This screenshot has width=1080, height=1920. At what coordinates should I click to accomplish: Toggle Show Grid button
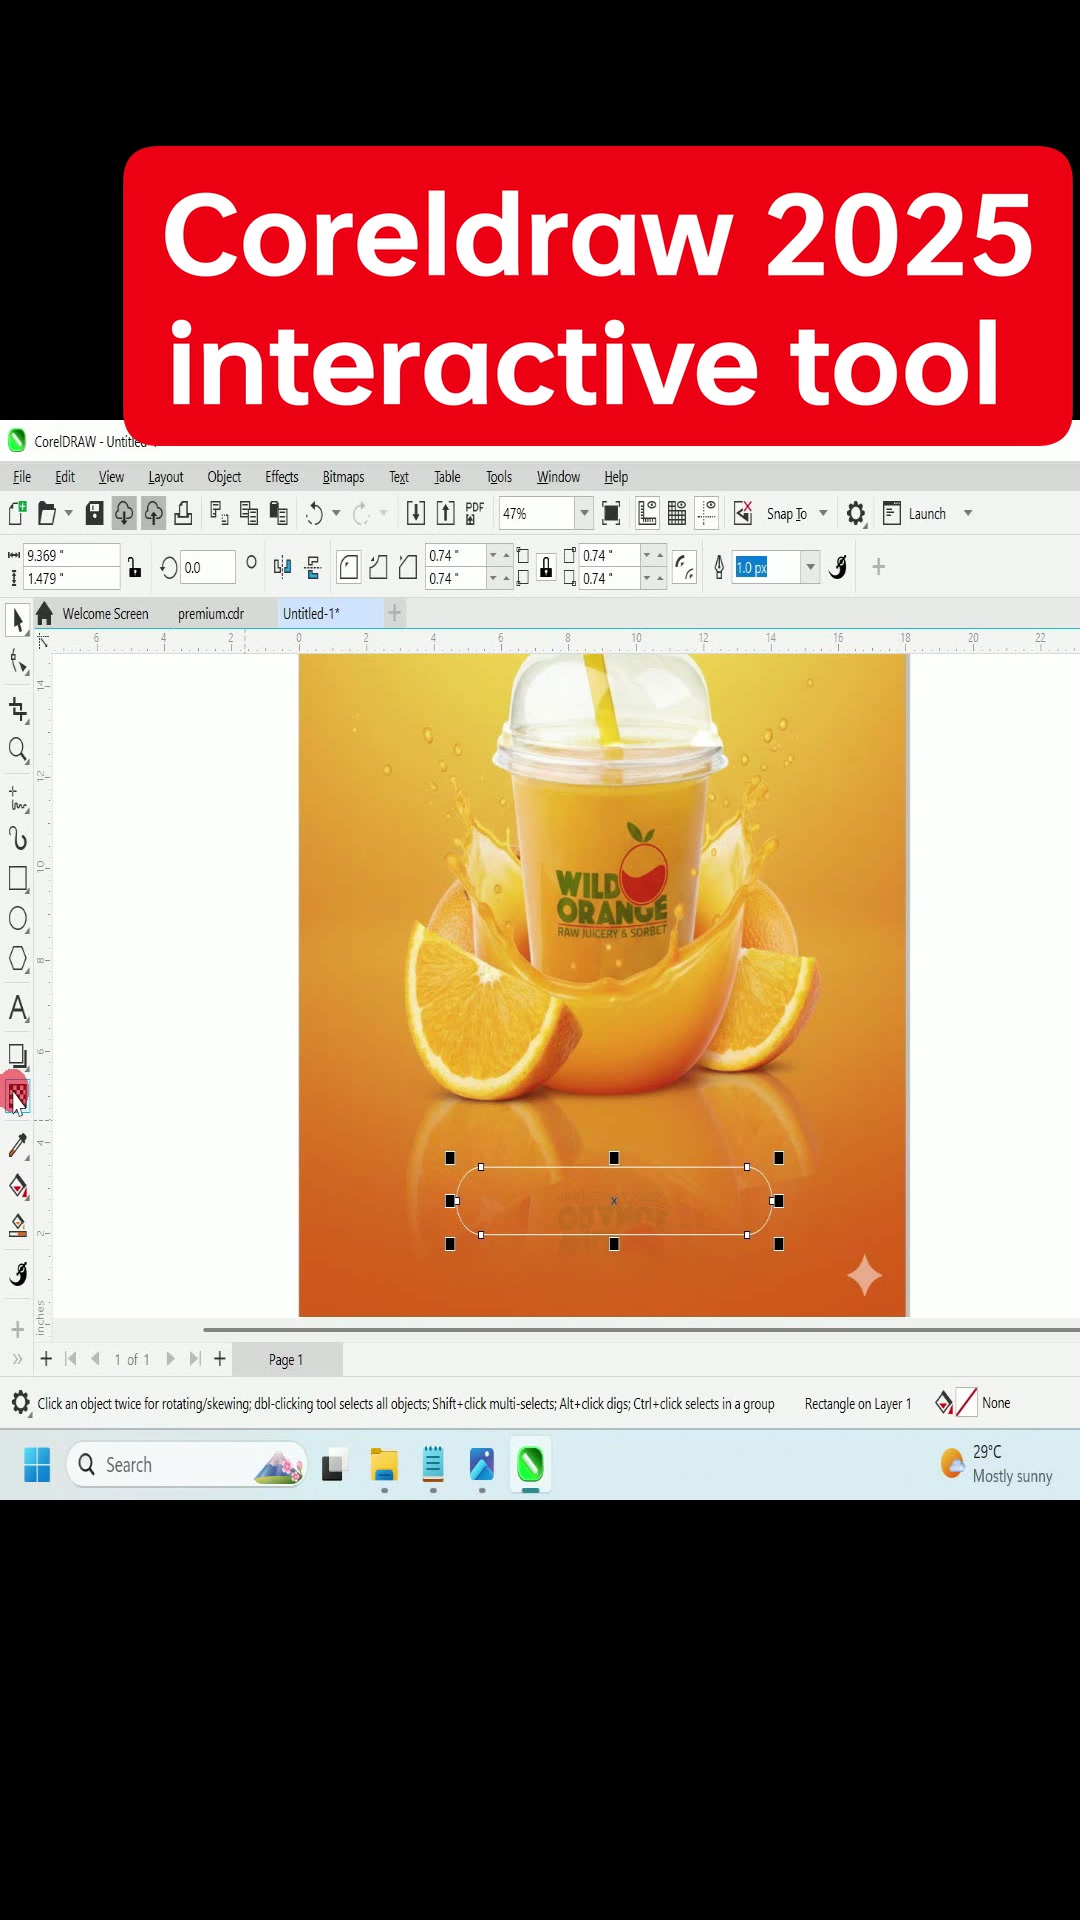[677, 514]
